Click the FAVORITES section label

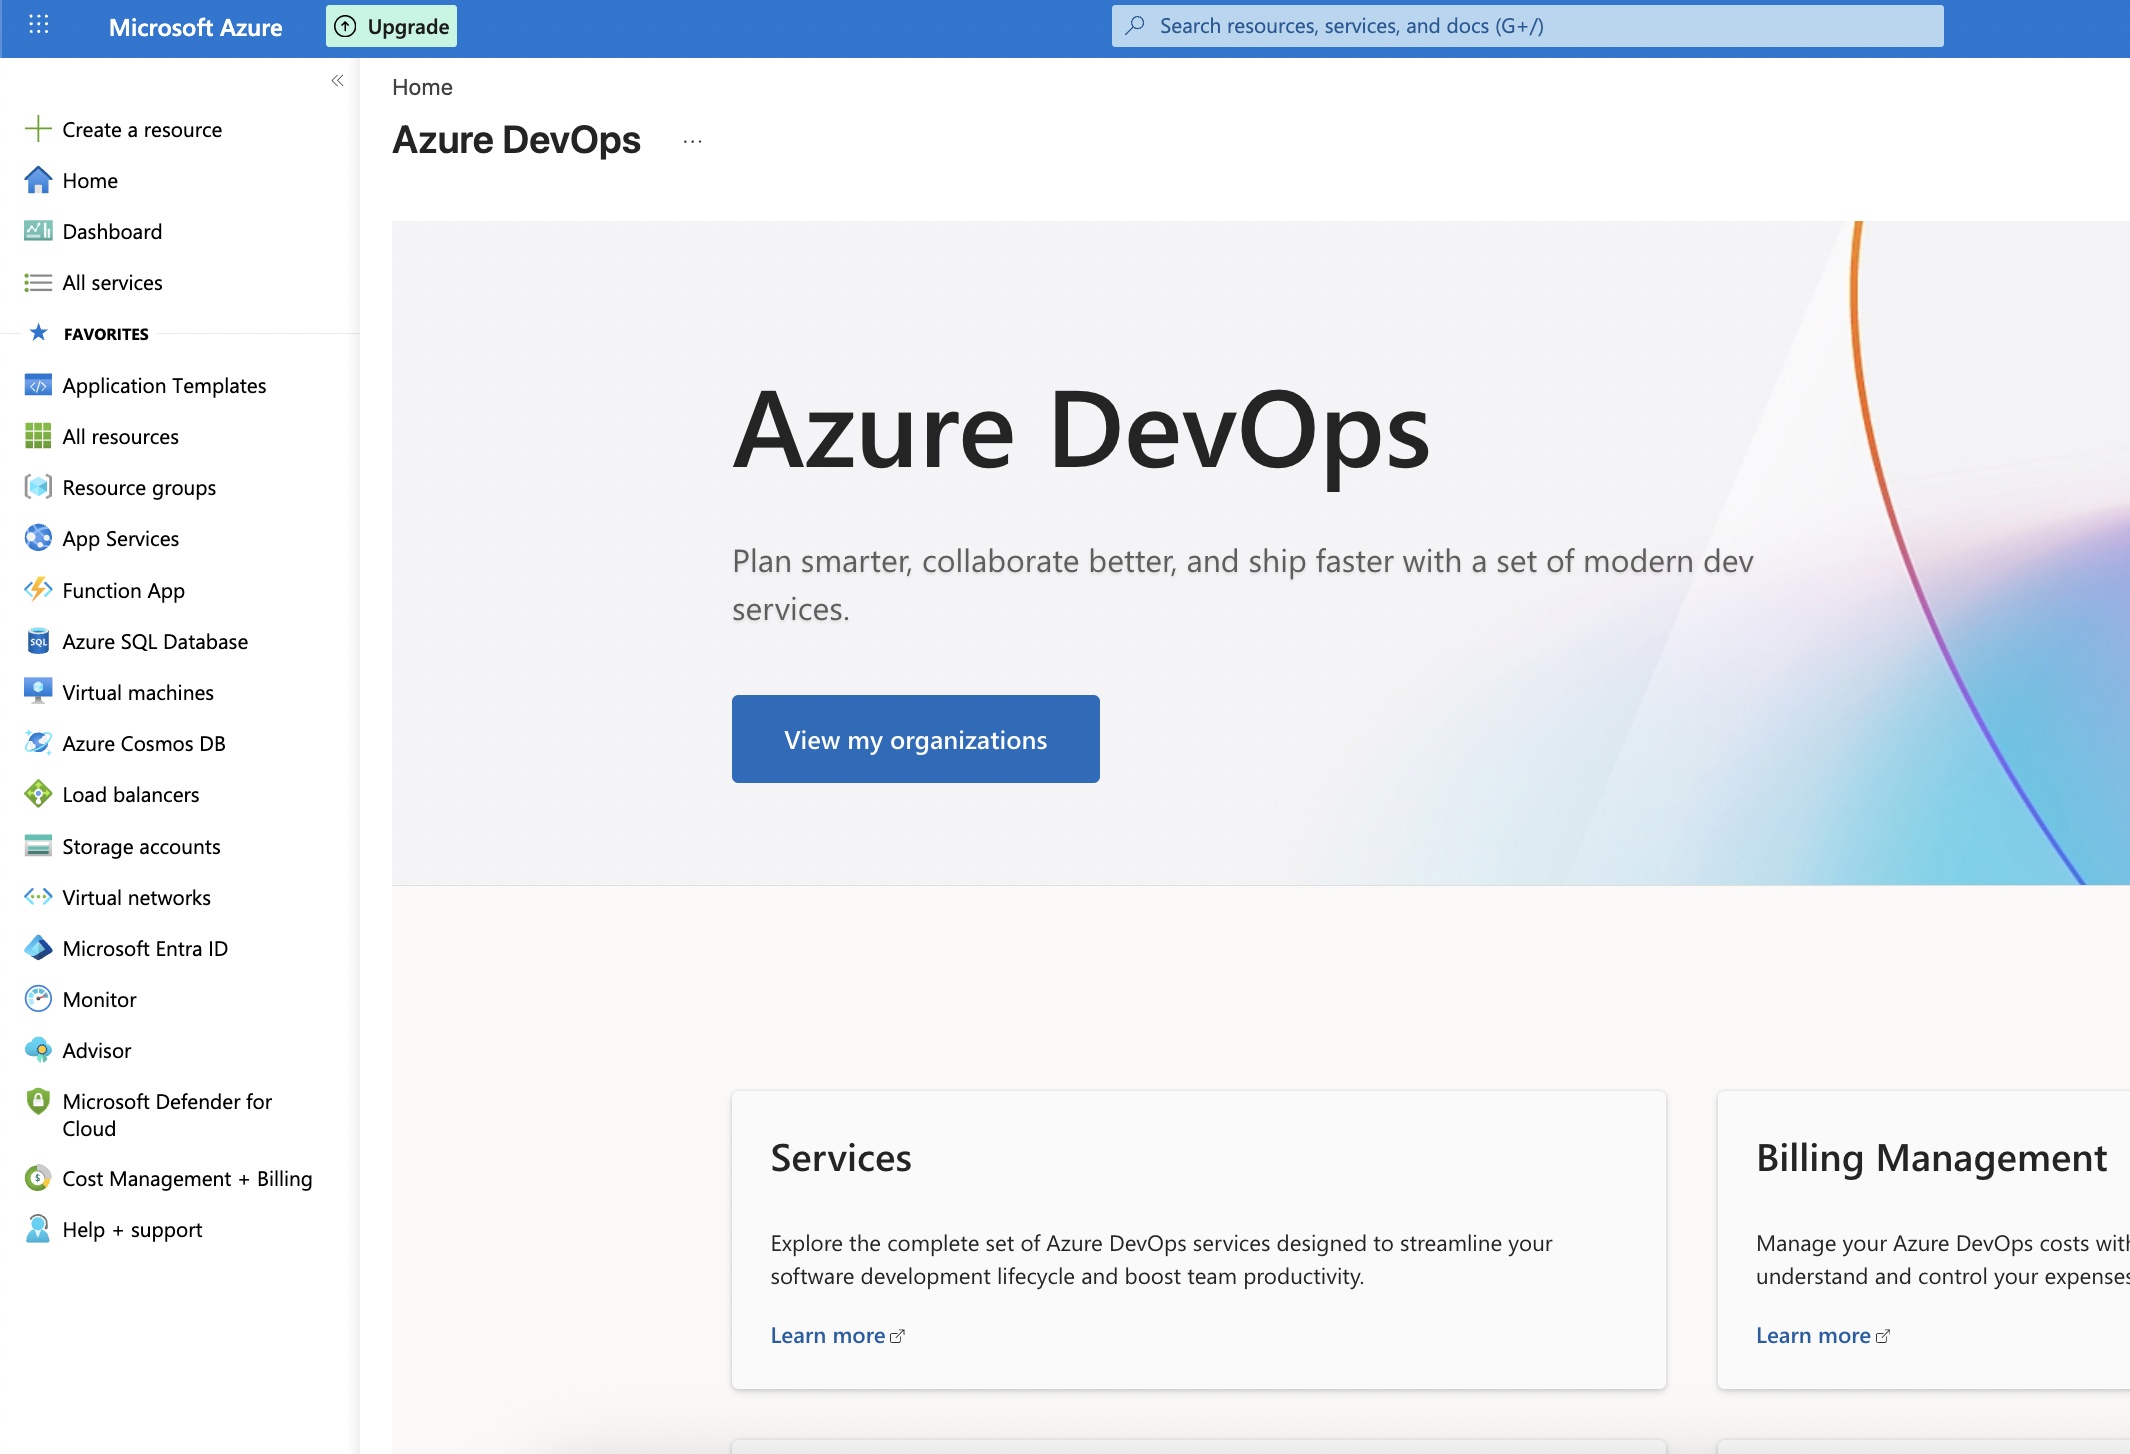click(106, 334)
